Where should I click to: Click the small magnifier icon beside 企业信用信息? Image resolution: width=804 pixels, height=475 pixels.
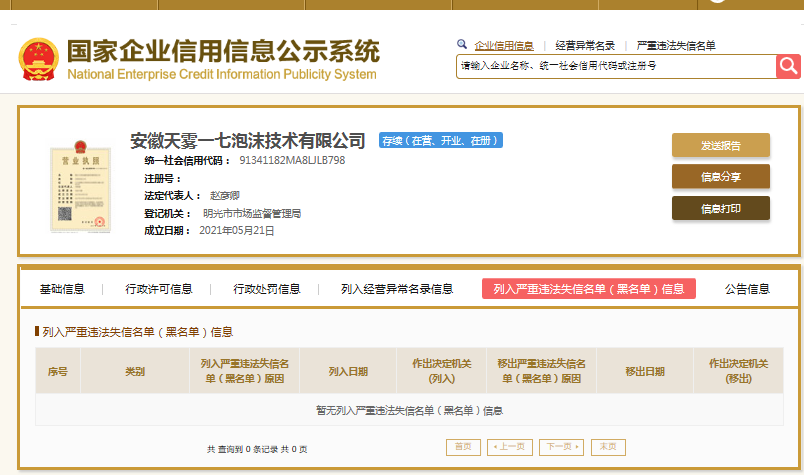click(x=462, y=45)
